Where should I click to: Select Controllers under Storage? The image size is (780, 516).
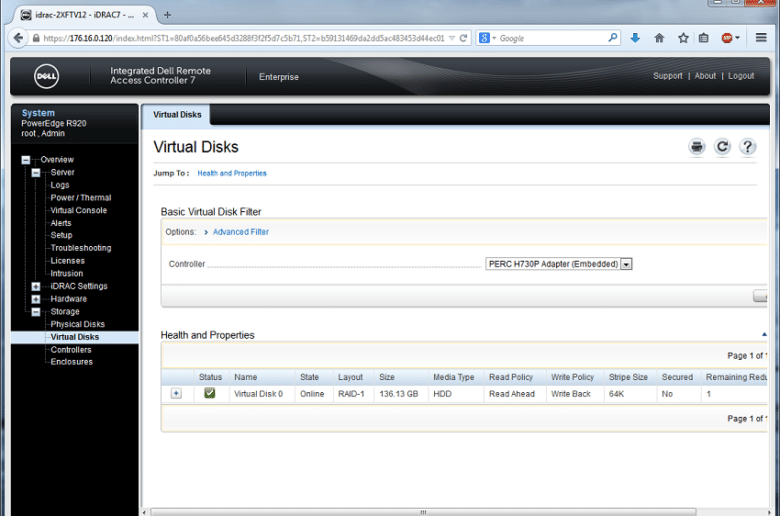coord(71,350)
